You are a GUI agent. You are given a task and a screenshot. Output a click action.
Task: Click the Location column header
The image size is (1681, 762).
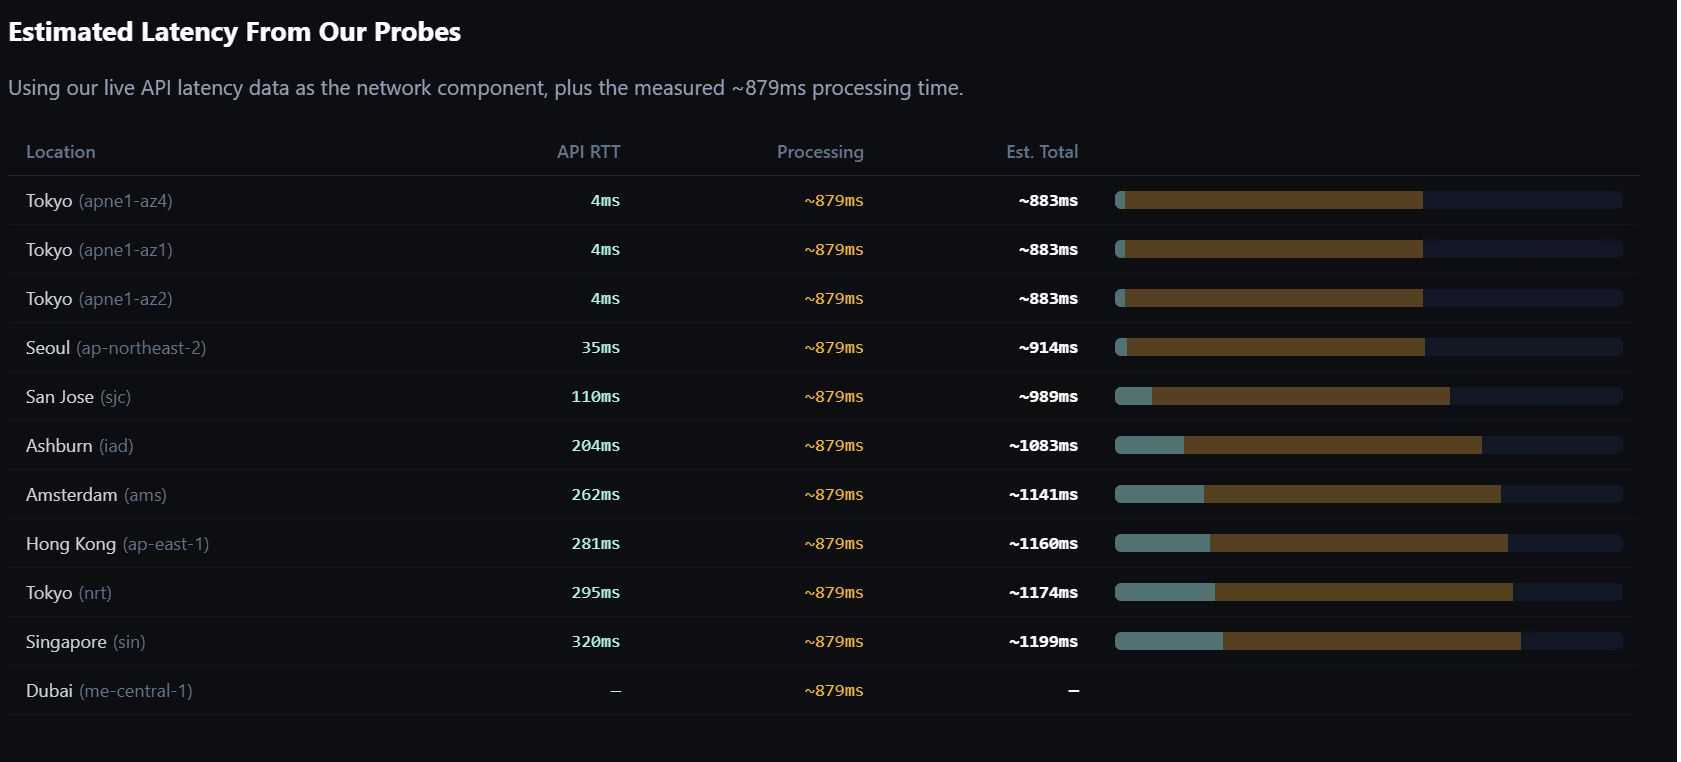[60, 152]
